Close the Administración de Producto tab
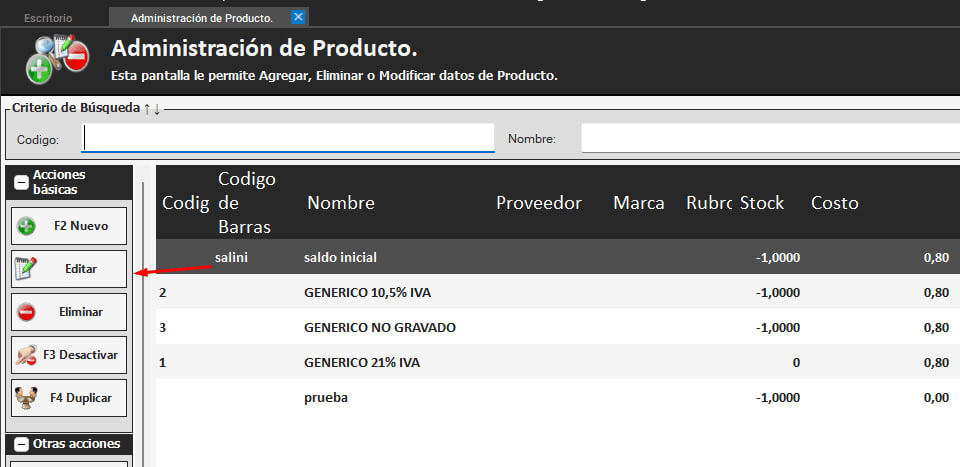 [x=298, y=17]
